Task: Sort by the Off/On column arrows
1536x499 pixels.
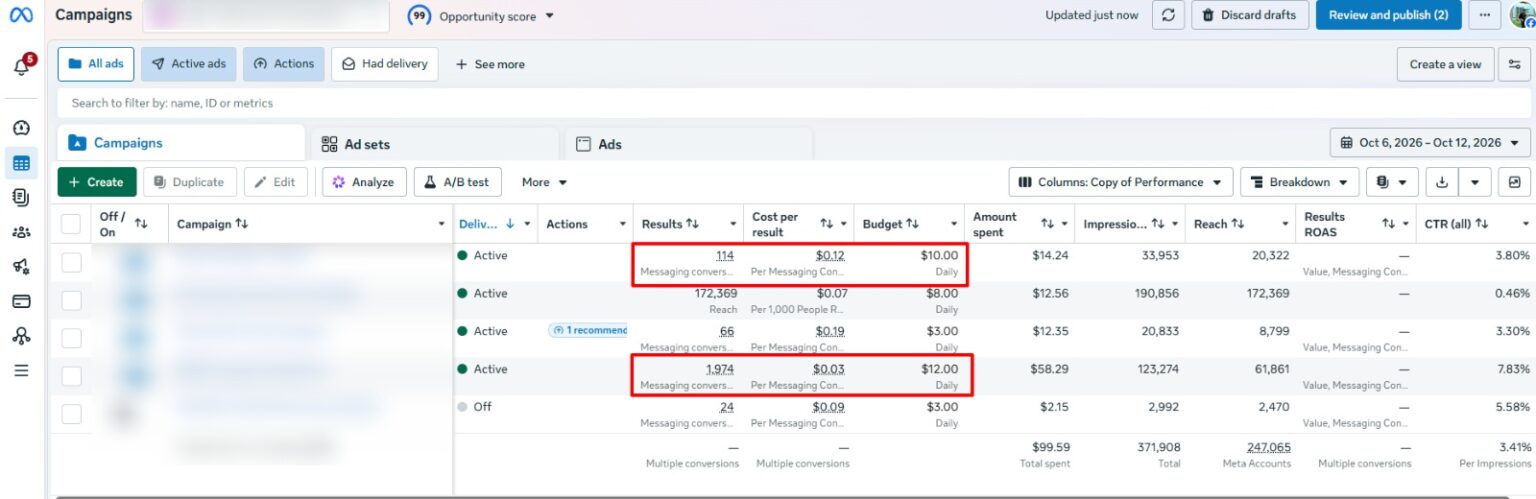Action: pos(141,224)
